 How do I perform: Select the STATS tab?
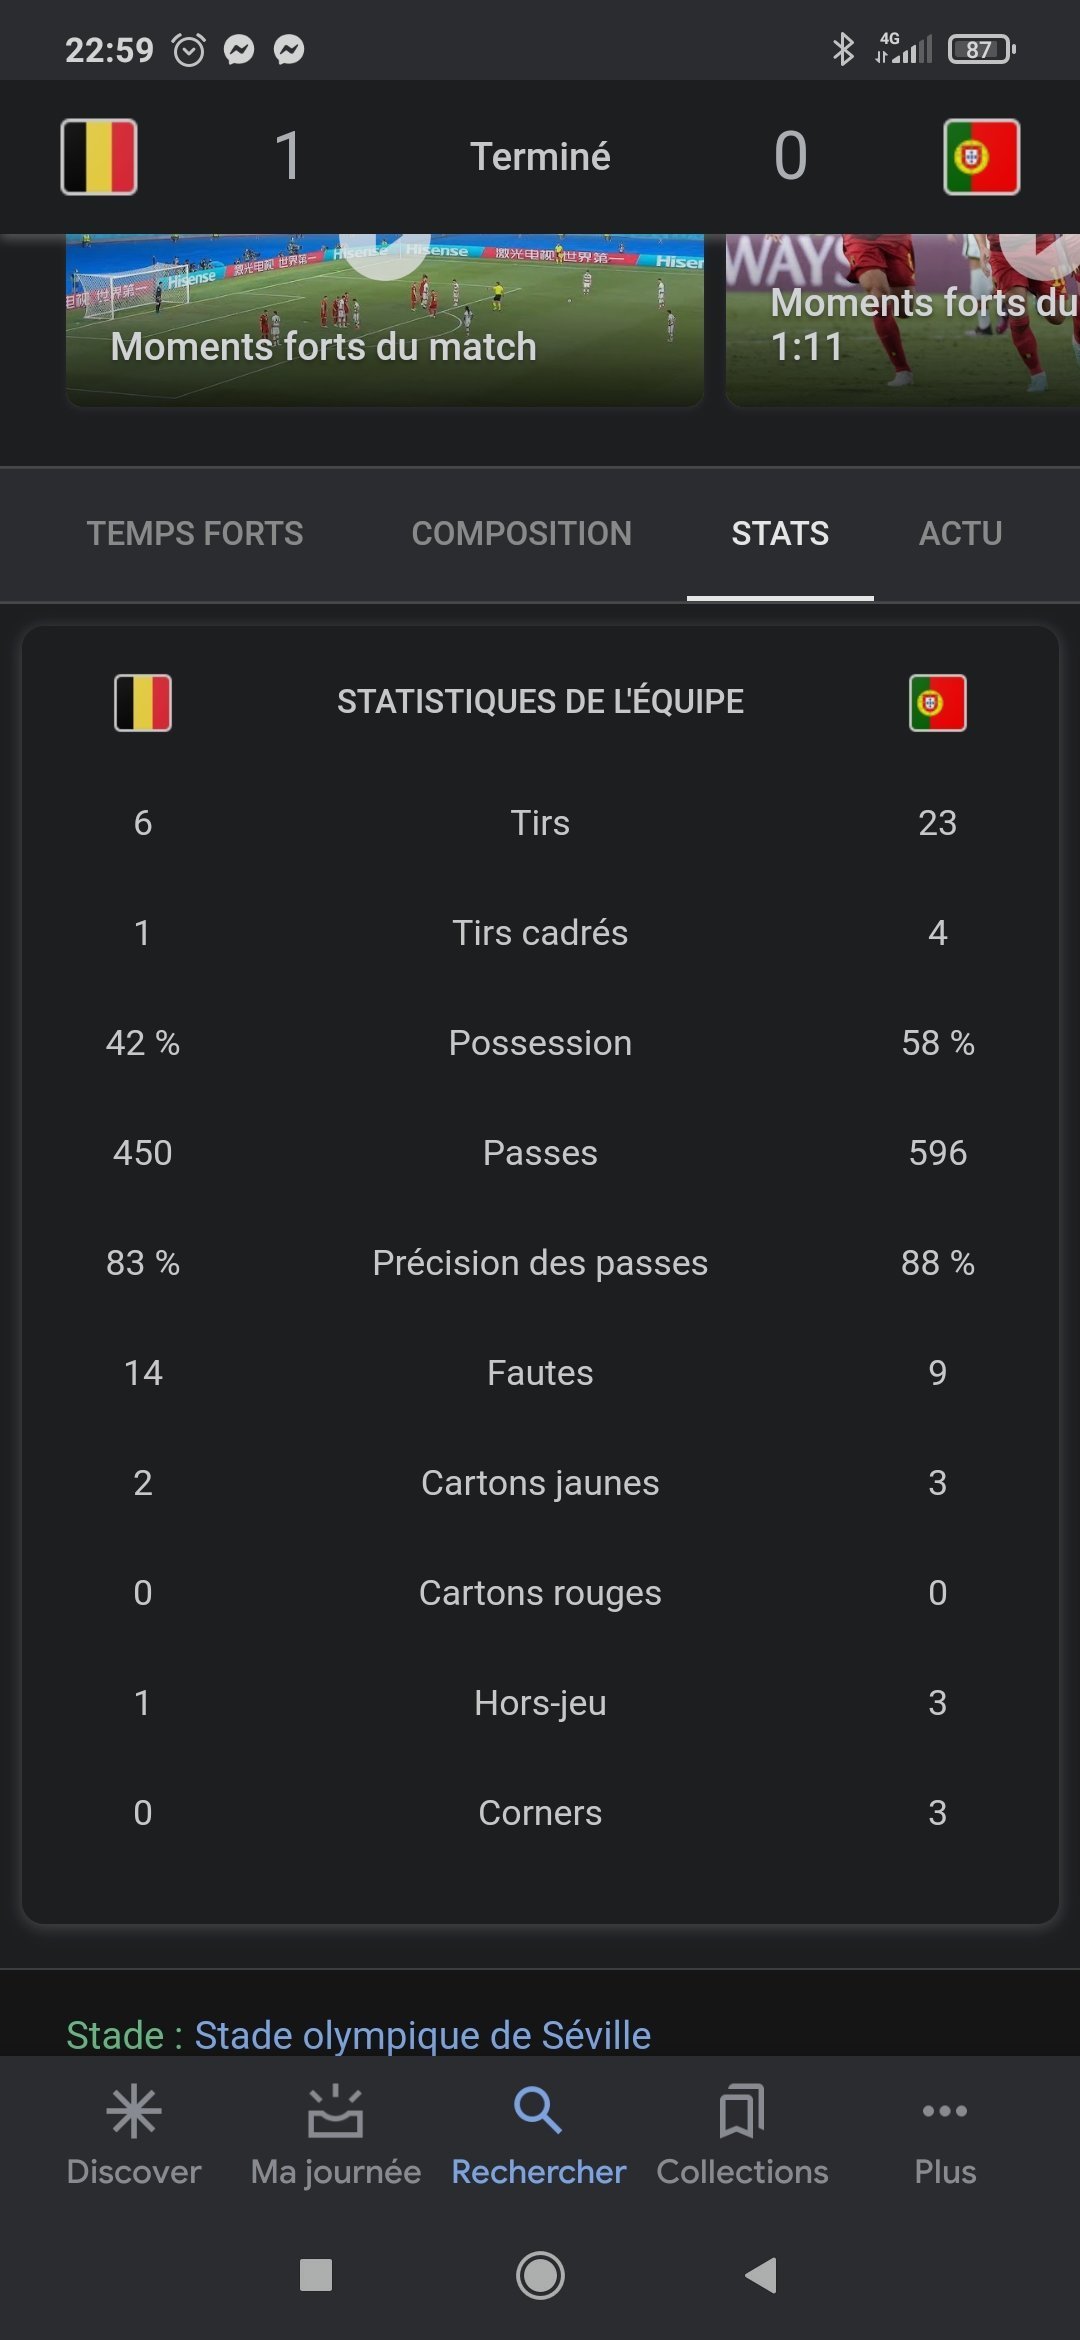point(780,534)
